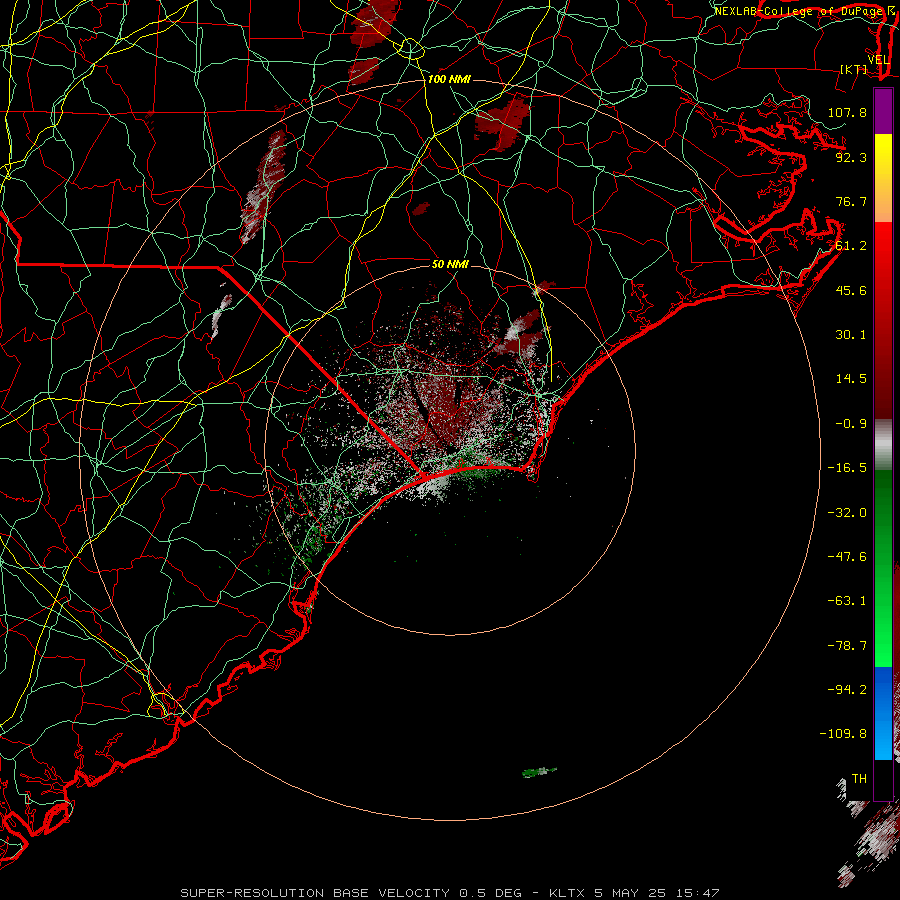
Task: Click the 107.8 velocity scale value
Action: 847,112
